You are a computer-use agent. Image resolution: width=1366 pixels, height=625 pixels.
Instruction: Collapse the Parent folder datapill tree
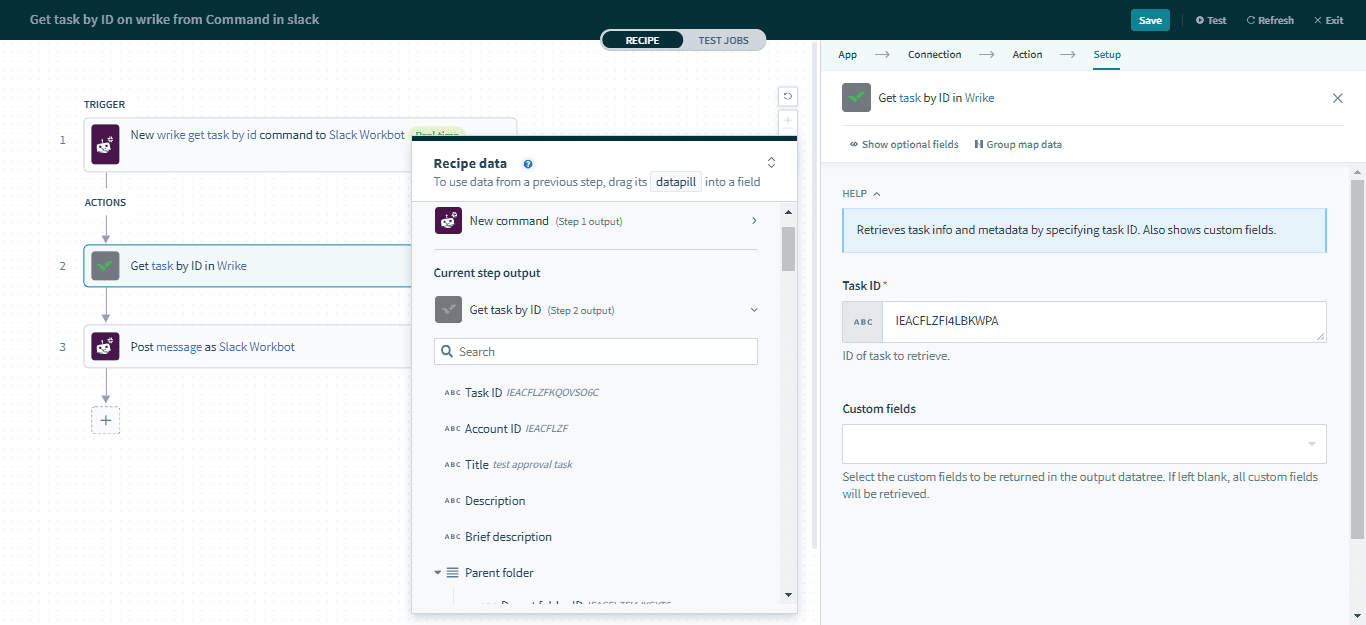[x=437, y=572]
